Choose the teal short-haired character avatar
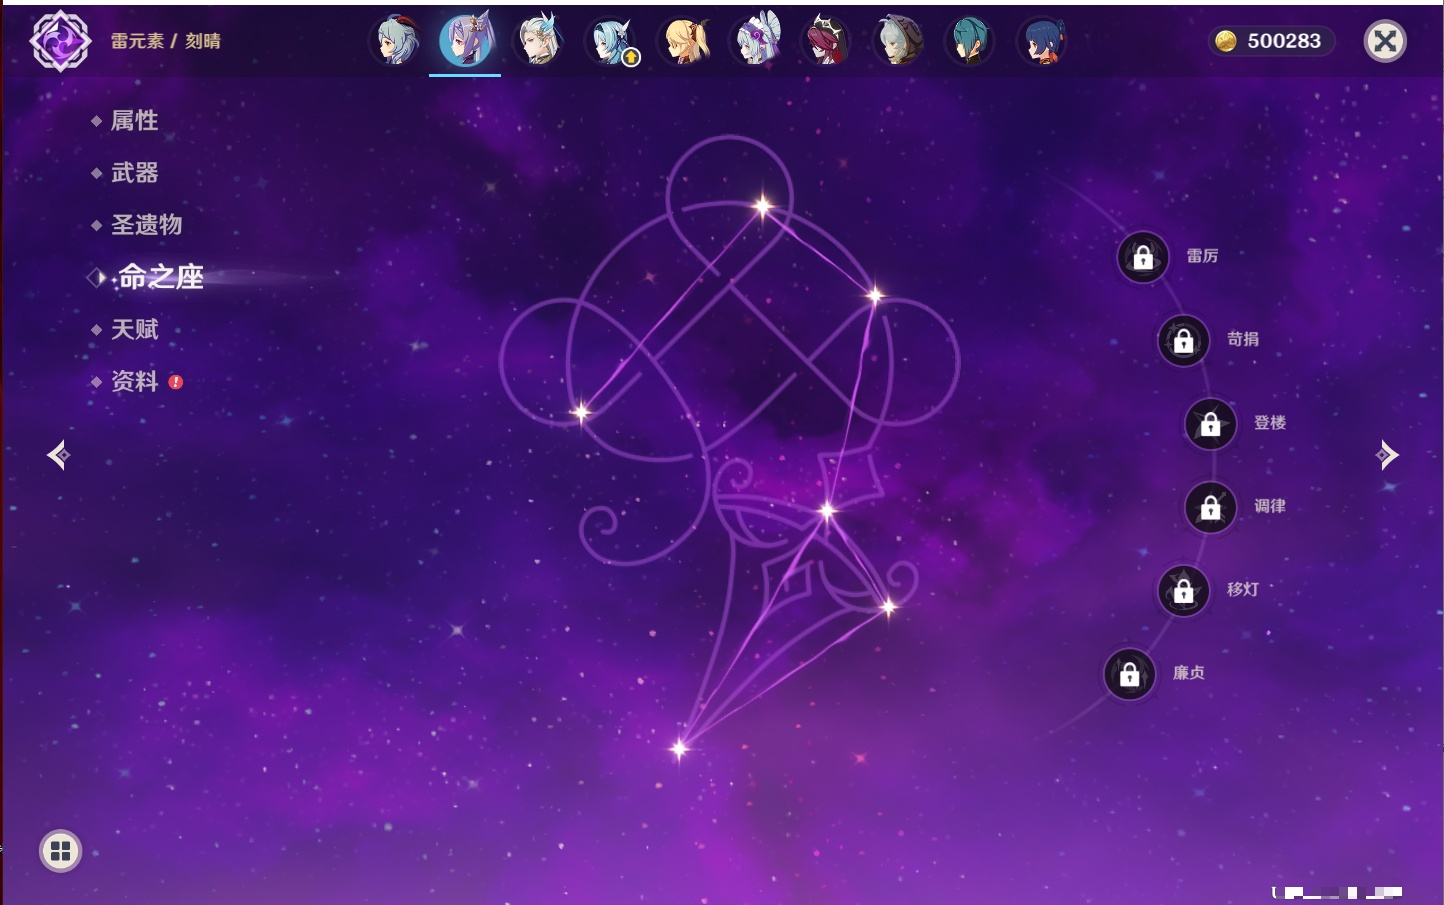This screenshot has width=1444, height=905. (x=970, y=41)
